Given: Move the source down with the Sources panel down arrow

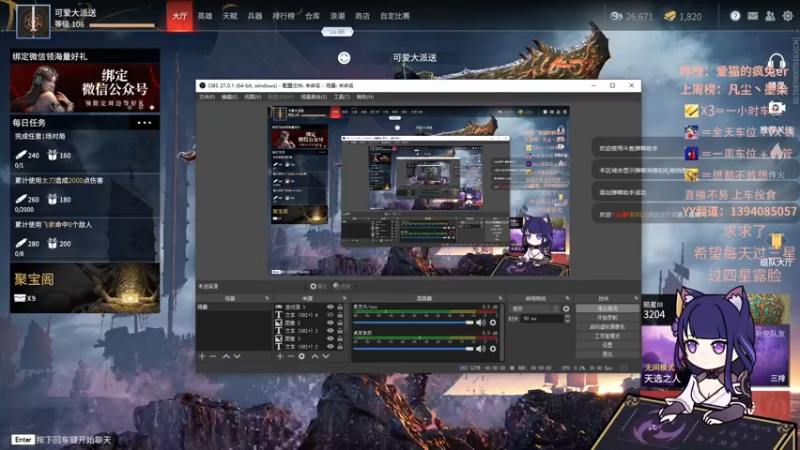Looking at the screenshot, I should [x=326, y=356].
